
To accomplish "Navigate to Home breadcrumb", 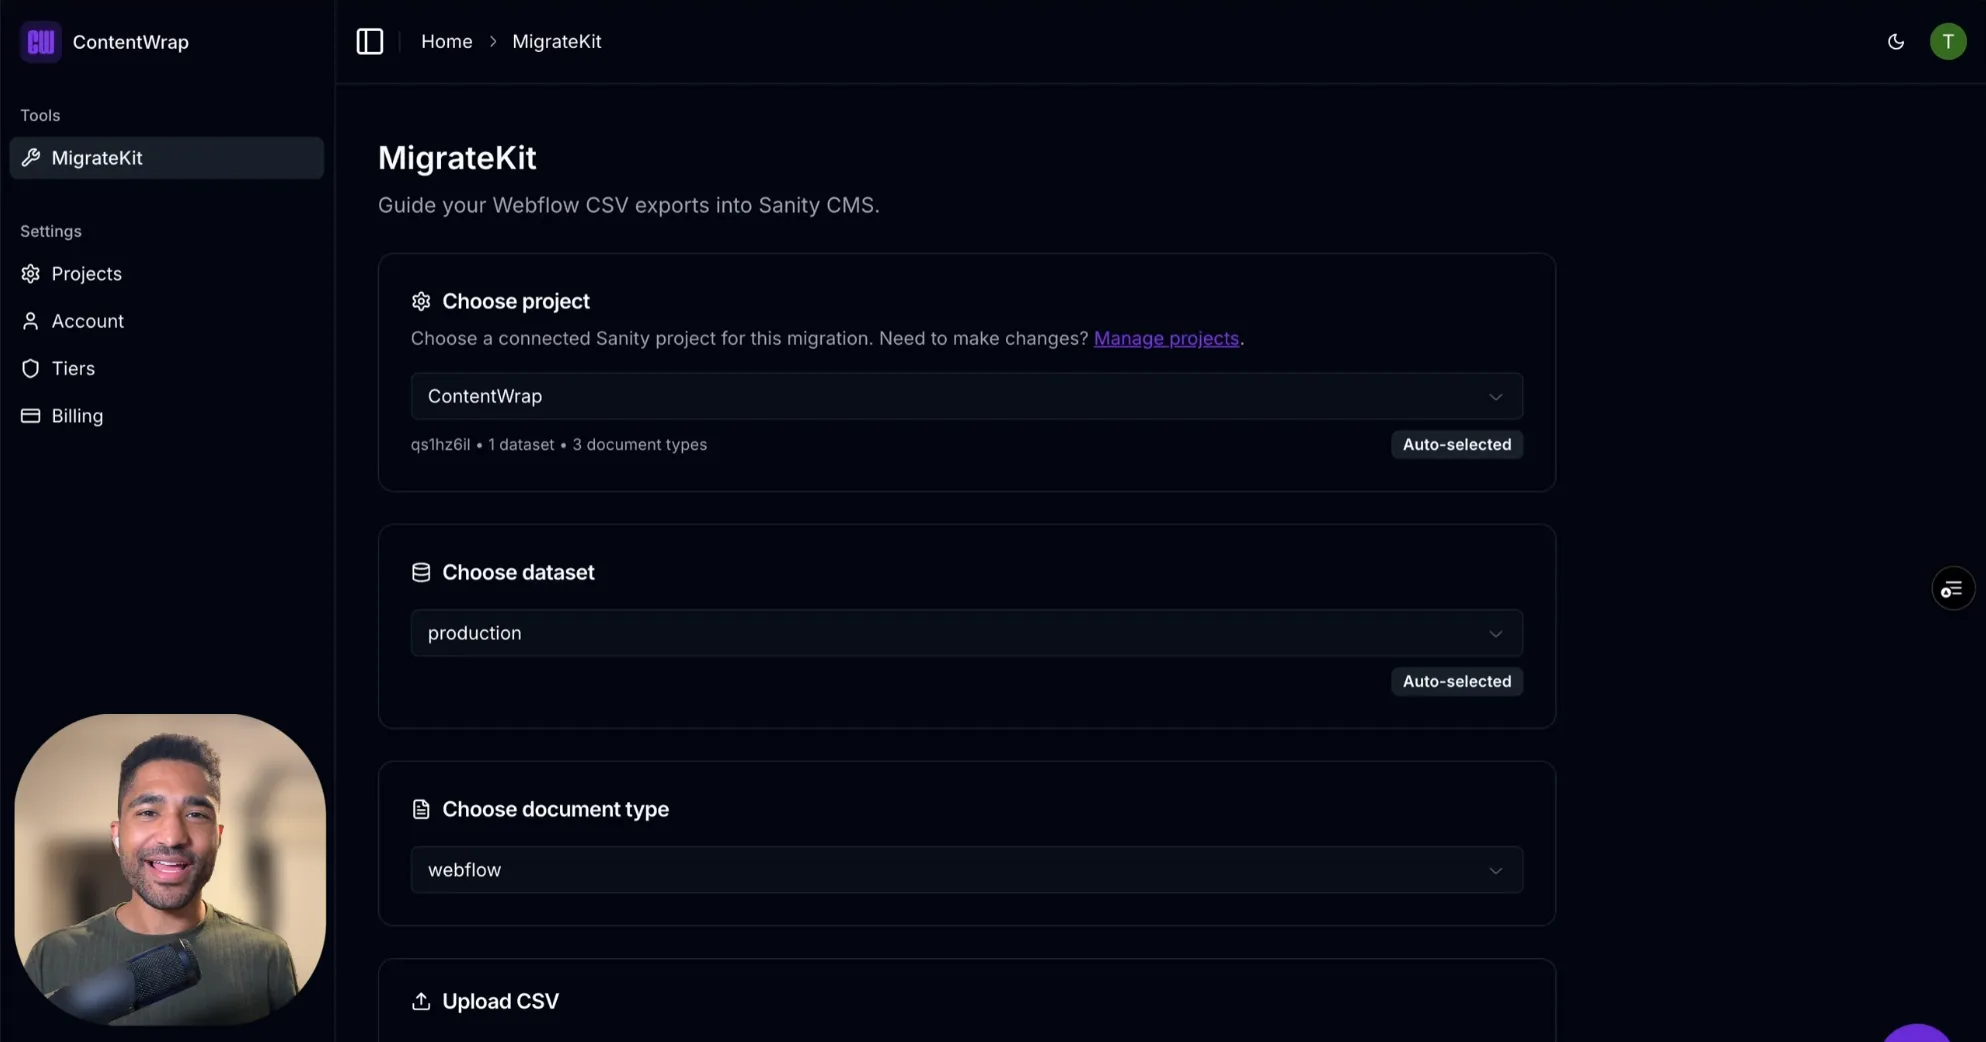I will coord(446,42).
